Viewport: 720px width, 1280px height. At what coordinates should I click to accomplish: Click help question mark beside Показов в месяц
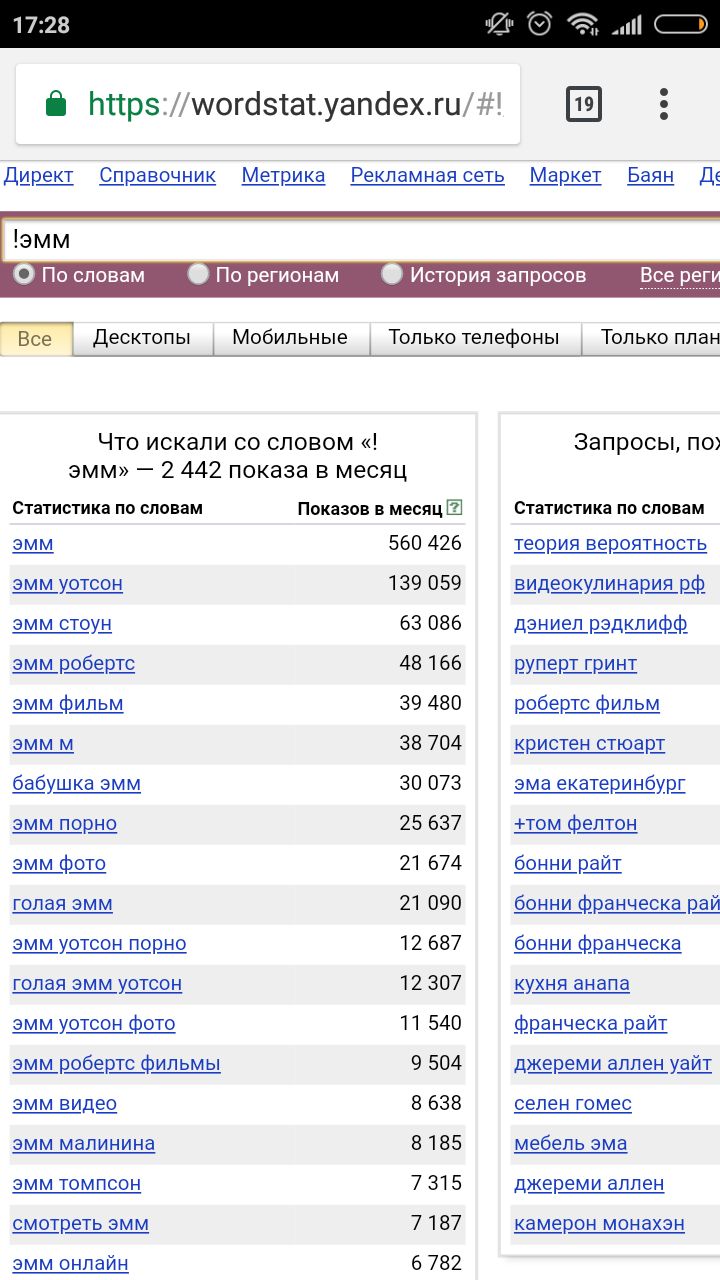click(455, 508)
